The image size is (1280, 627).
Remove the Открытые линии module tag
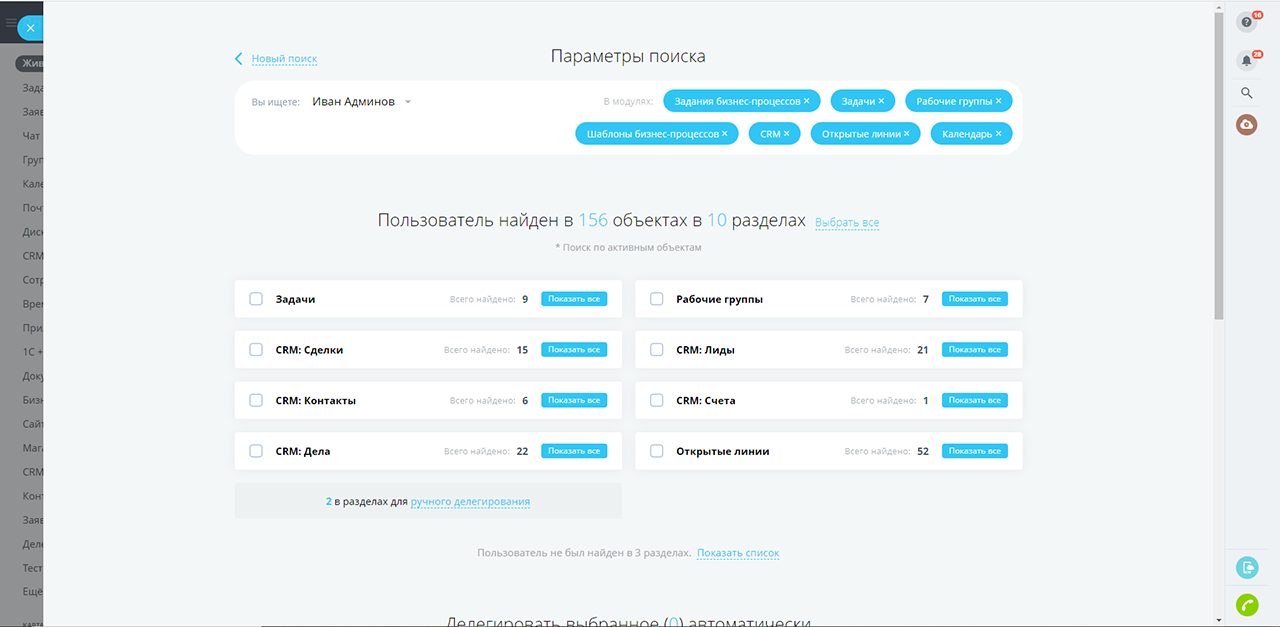[907, 133]
